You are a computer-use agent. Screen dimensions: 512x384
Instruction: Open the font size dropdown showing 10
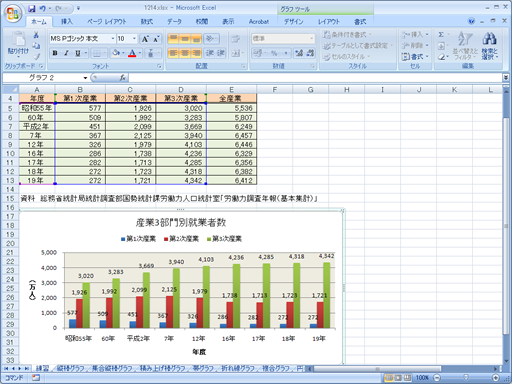pyautogui.click(x=134, y=39)
